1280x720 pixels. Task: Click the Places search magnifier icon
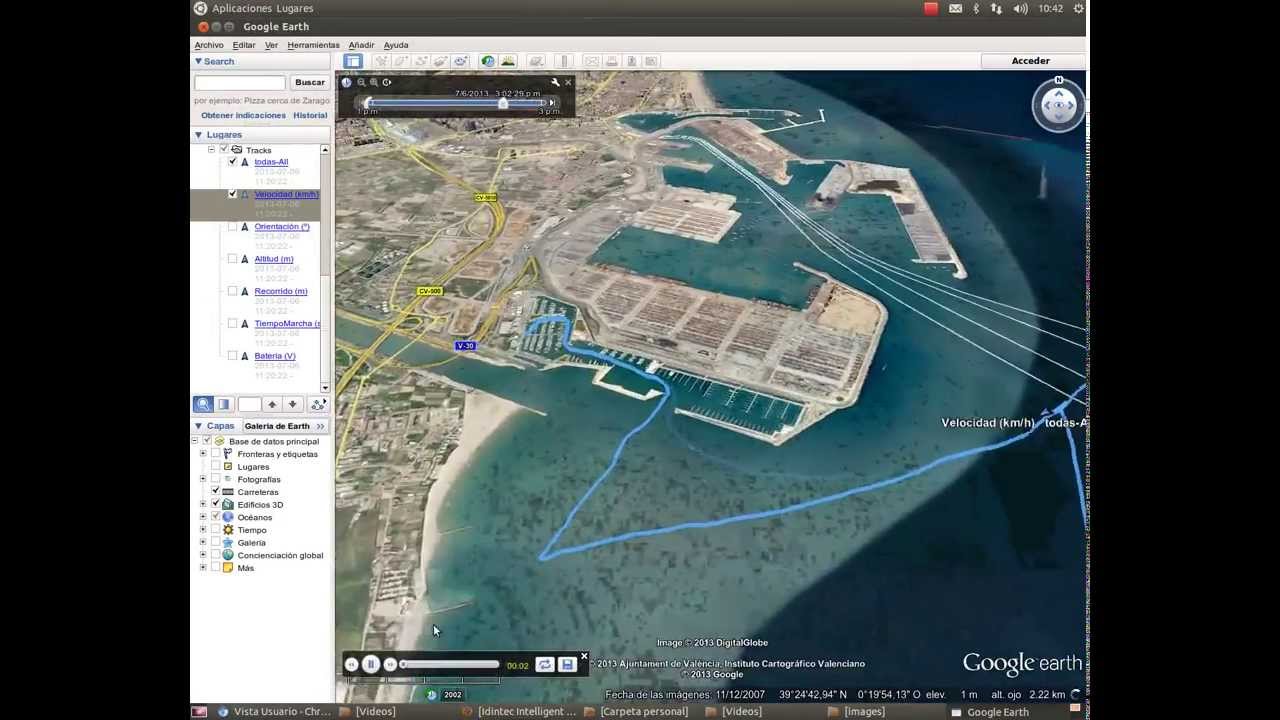coord(203,404)
